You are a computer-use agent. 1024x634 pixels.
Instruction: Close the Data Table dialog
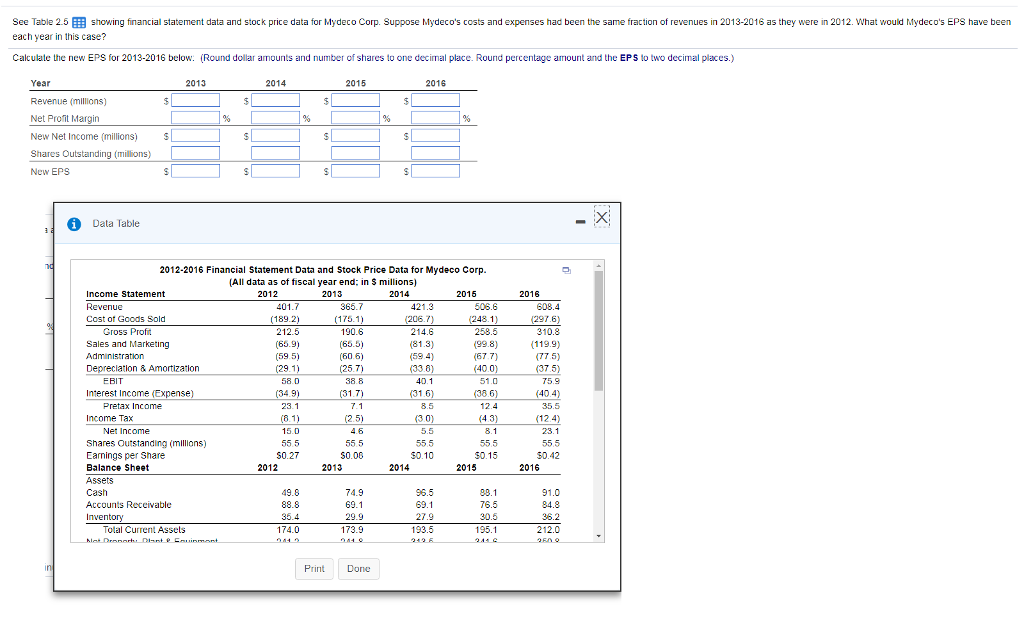[x=601, y=216]
